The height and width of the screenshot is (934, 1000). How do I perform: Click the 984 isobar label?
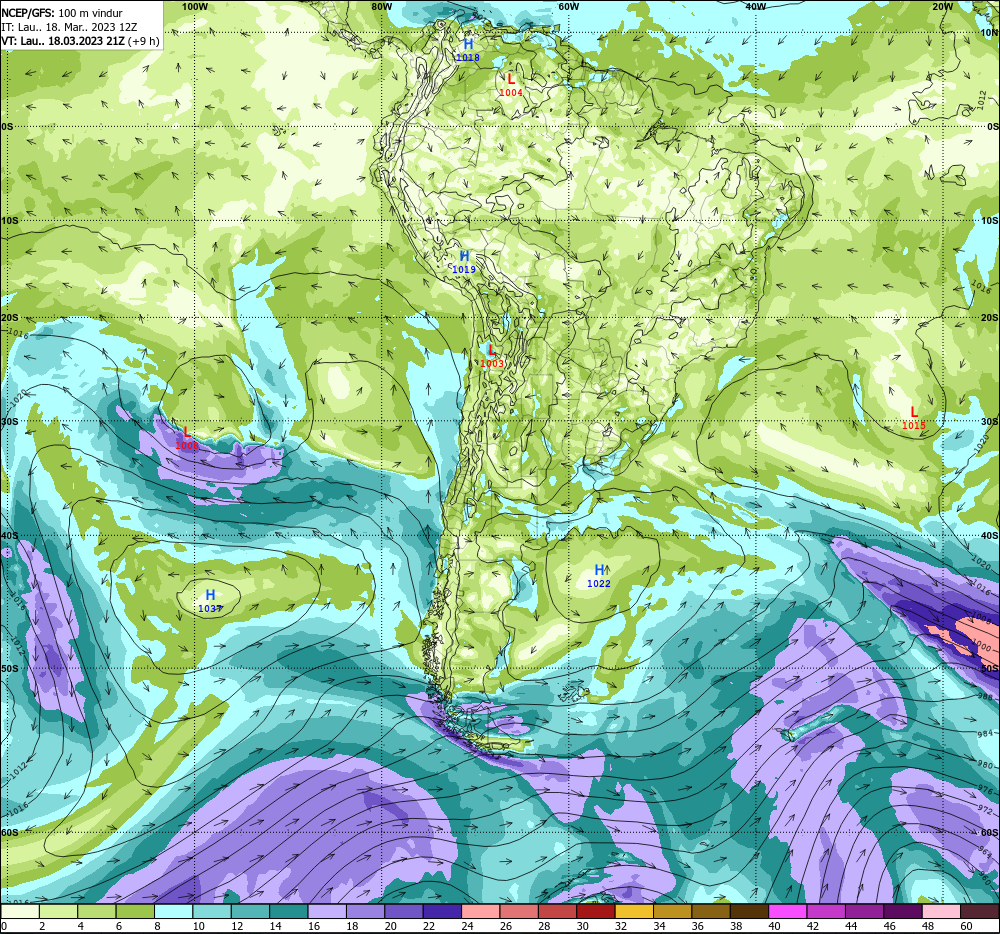pos(985,734)
